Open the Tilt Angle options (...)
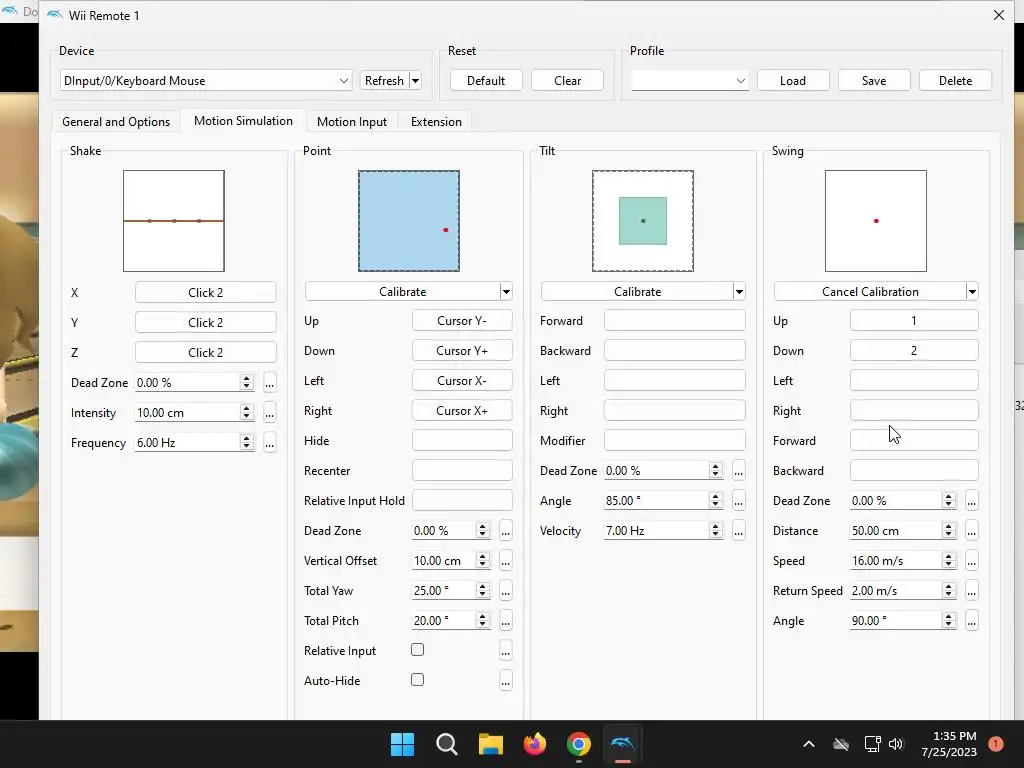The width and height of the screenshot is (1024, 768). (739, 501)
